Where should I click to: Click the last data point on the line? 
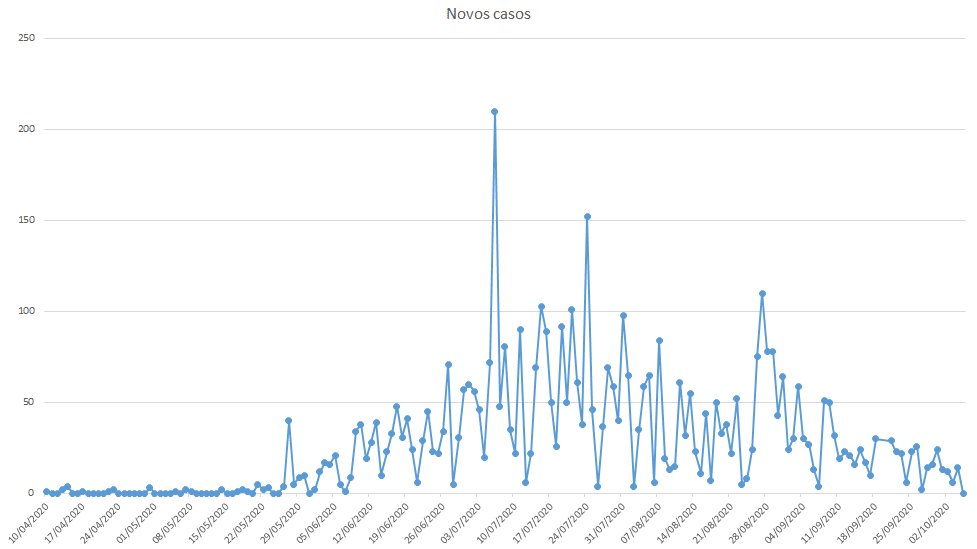[x=963, y=493]
